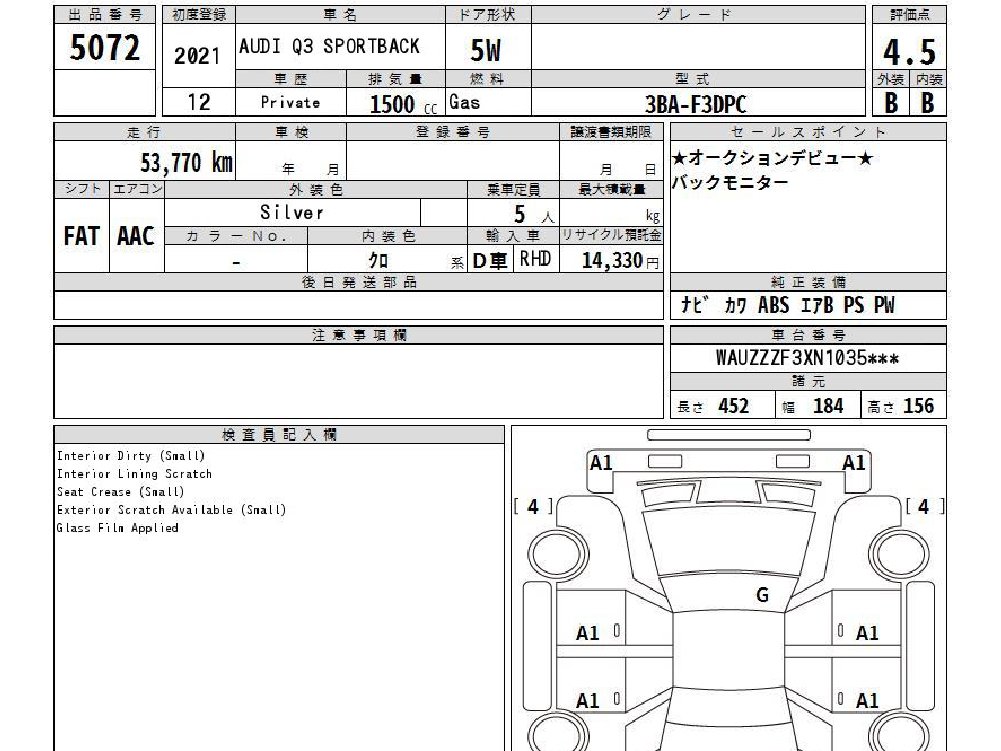Select the note Interior Dirty (Small)
Viewport: 1001px width, 751px height.
[x=131, y=456]
